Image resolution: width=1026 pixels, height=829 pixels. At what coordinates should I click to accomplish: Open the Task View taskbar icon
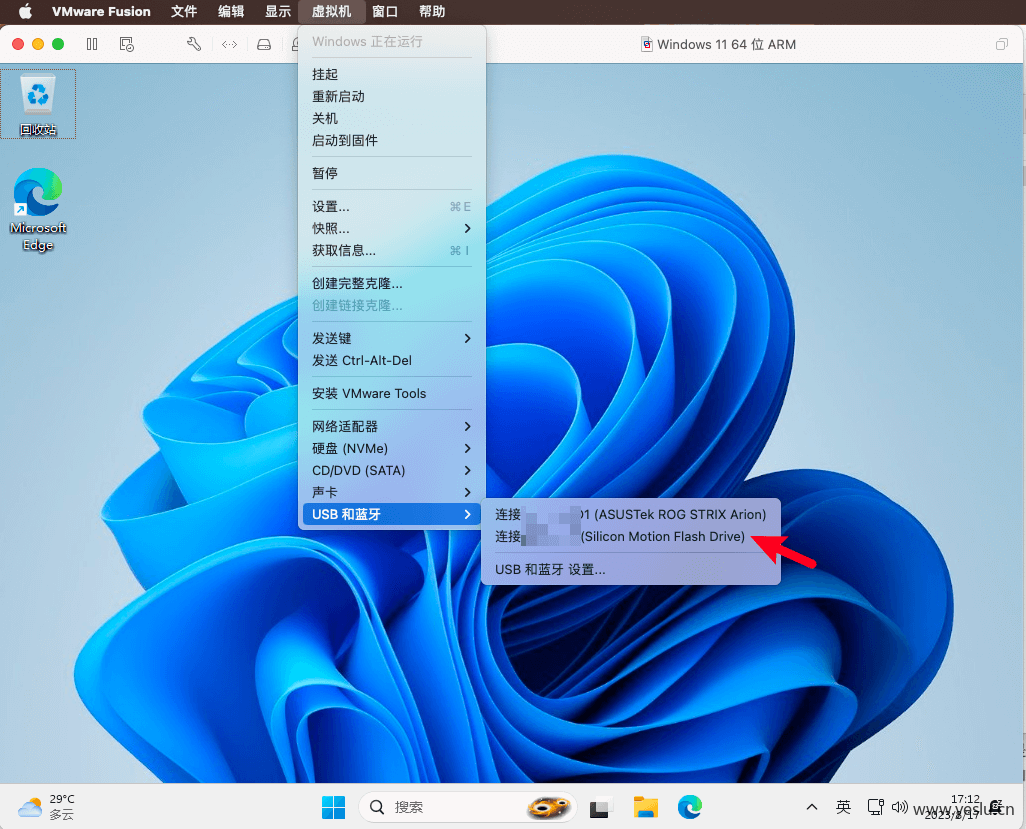(601, 807)
